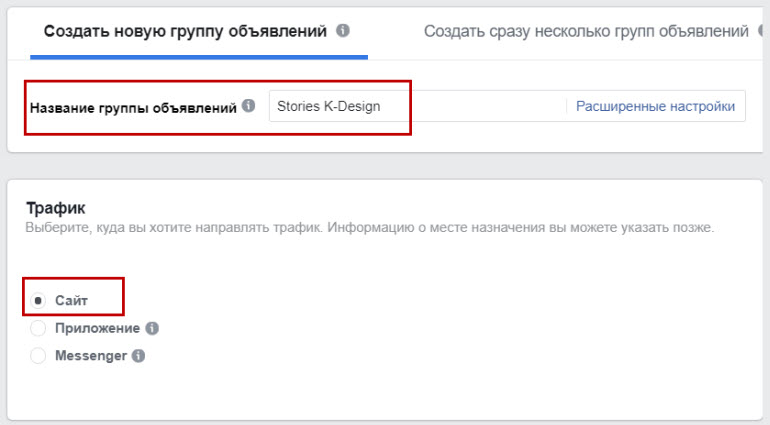Click the 'Приложение' option label text
770x425 pixels.
96,328
